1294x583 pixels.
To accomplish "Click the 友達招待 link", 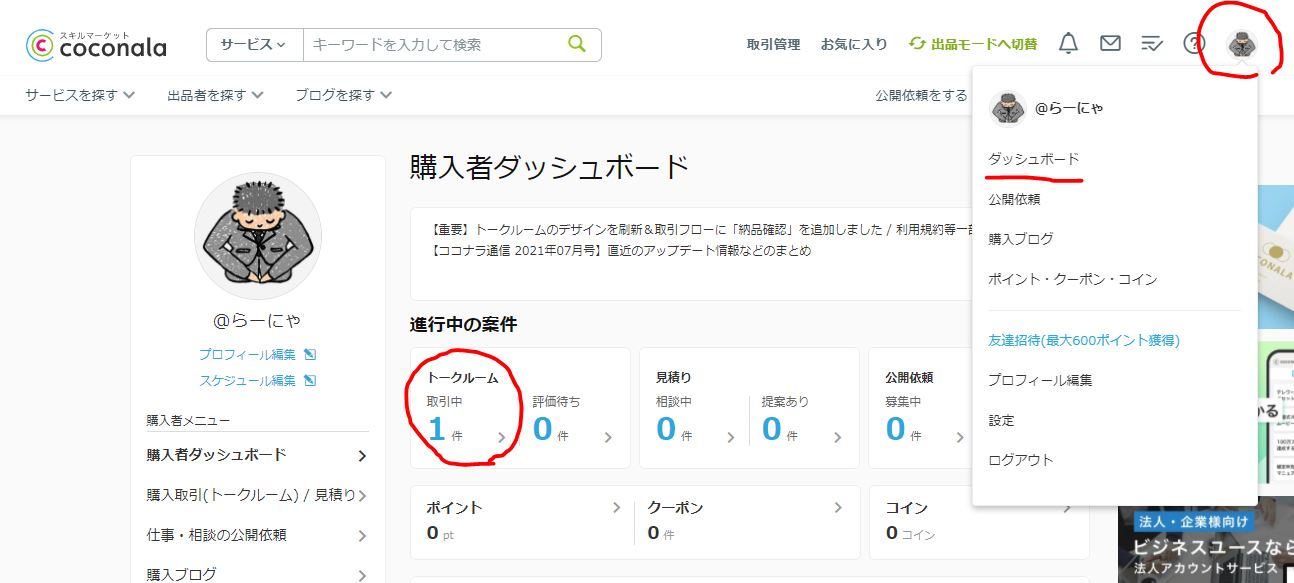I will pyautogui.click(x=1083, y=340).
